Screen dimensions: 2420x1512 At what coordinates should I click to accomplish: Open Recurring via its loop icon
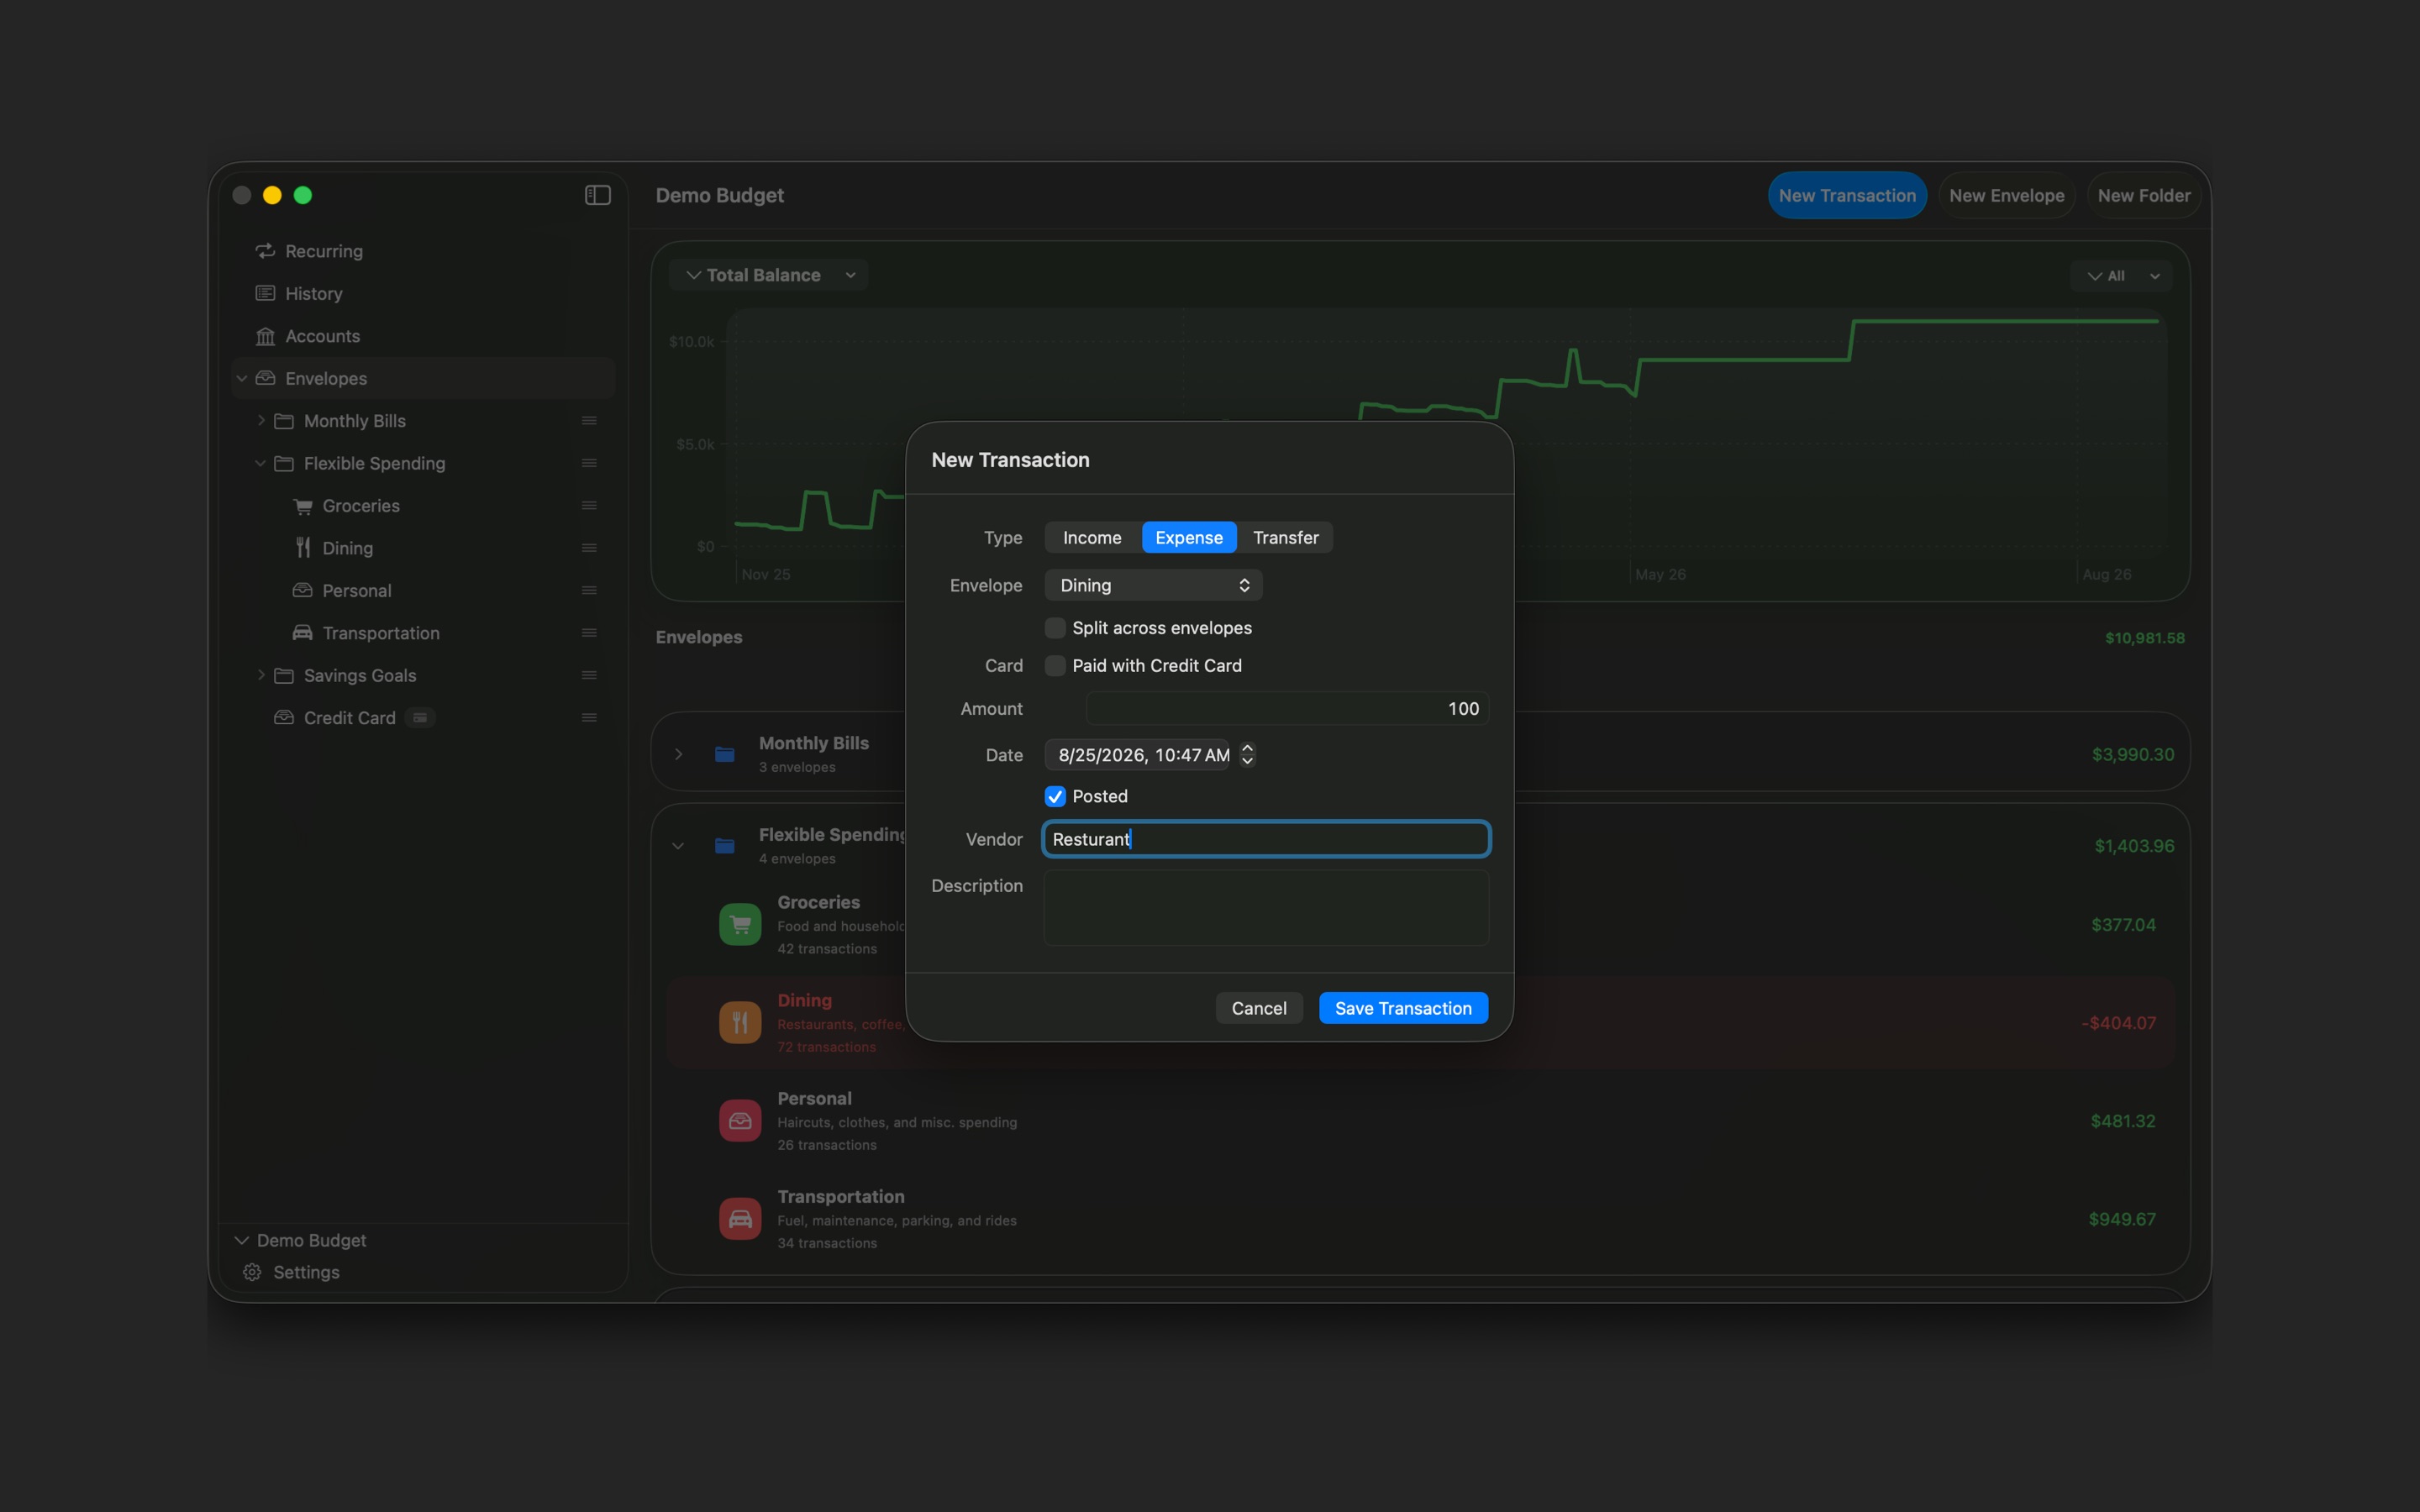(265, 251)
